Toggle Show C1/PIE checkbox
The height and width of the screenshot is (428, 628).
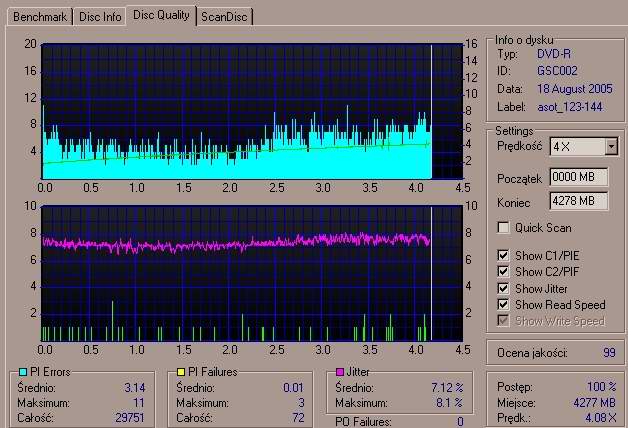503,255
